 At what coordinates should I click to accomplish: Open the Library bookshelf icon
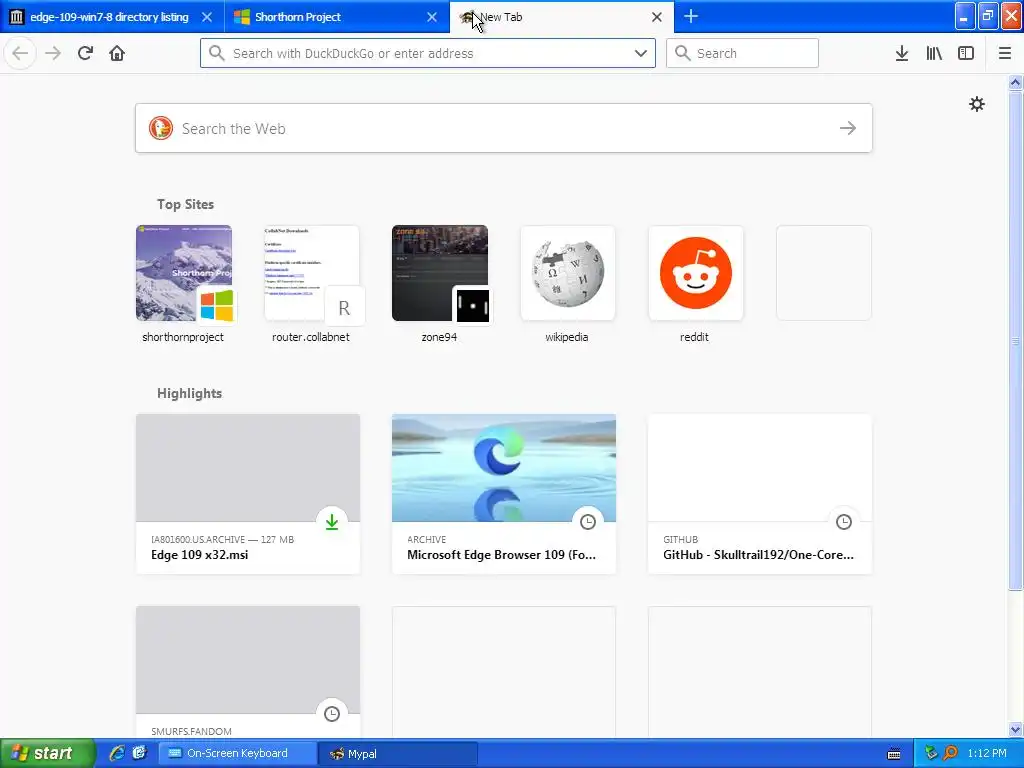pos(934,53)
